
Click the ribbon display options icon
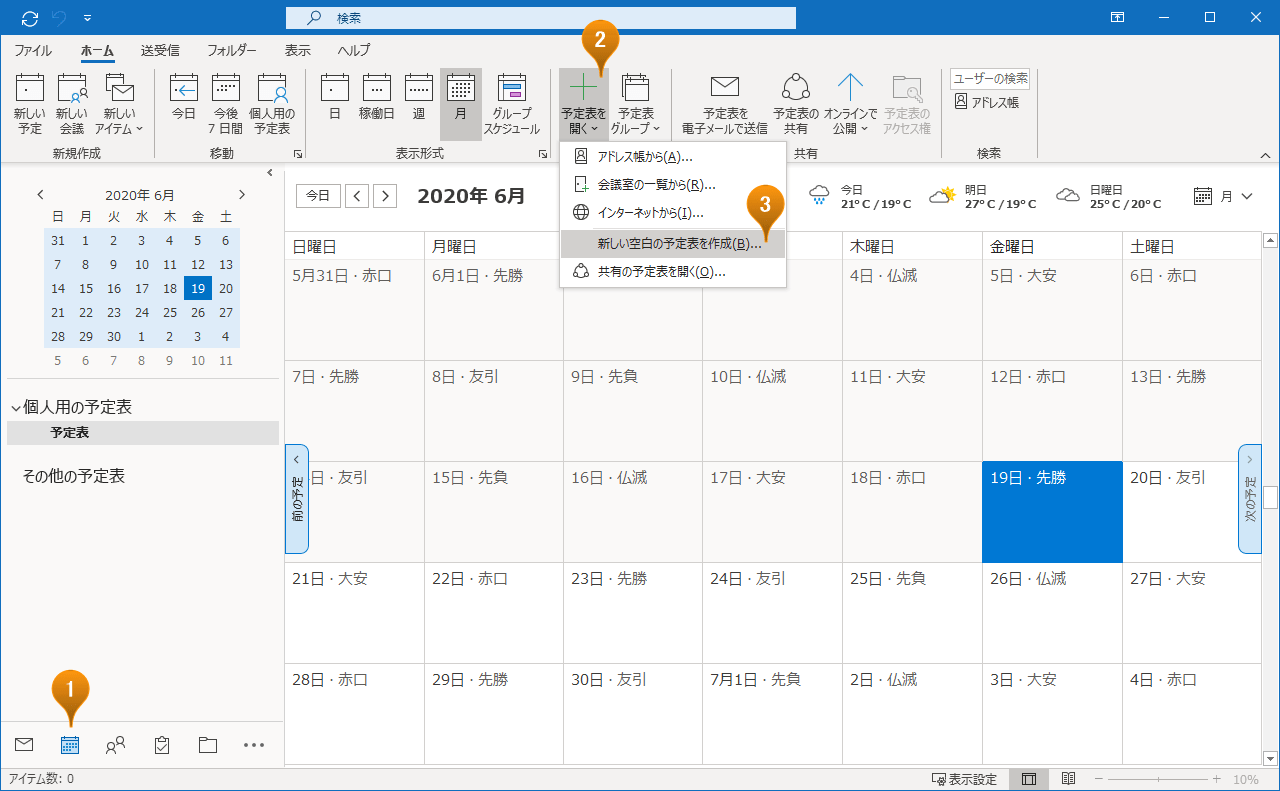pos(1117,18)
